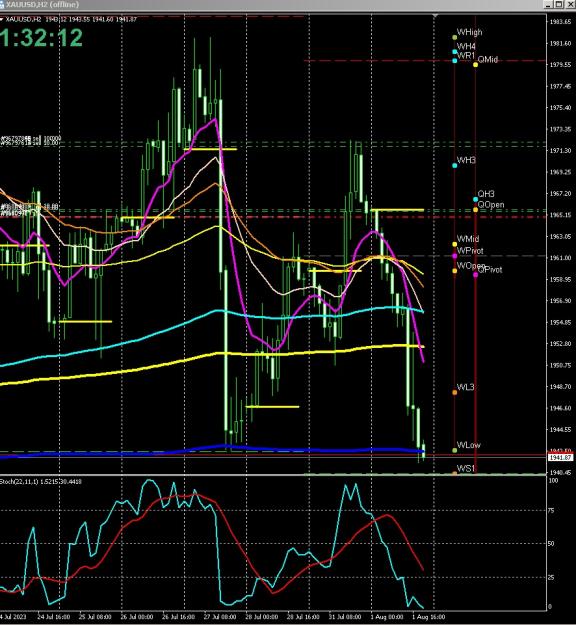Viewport: 576px width, 625px height.
Task: Click the XAUUSD chart window icon
Action: (x=2, y=4)
